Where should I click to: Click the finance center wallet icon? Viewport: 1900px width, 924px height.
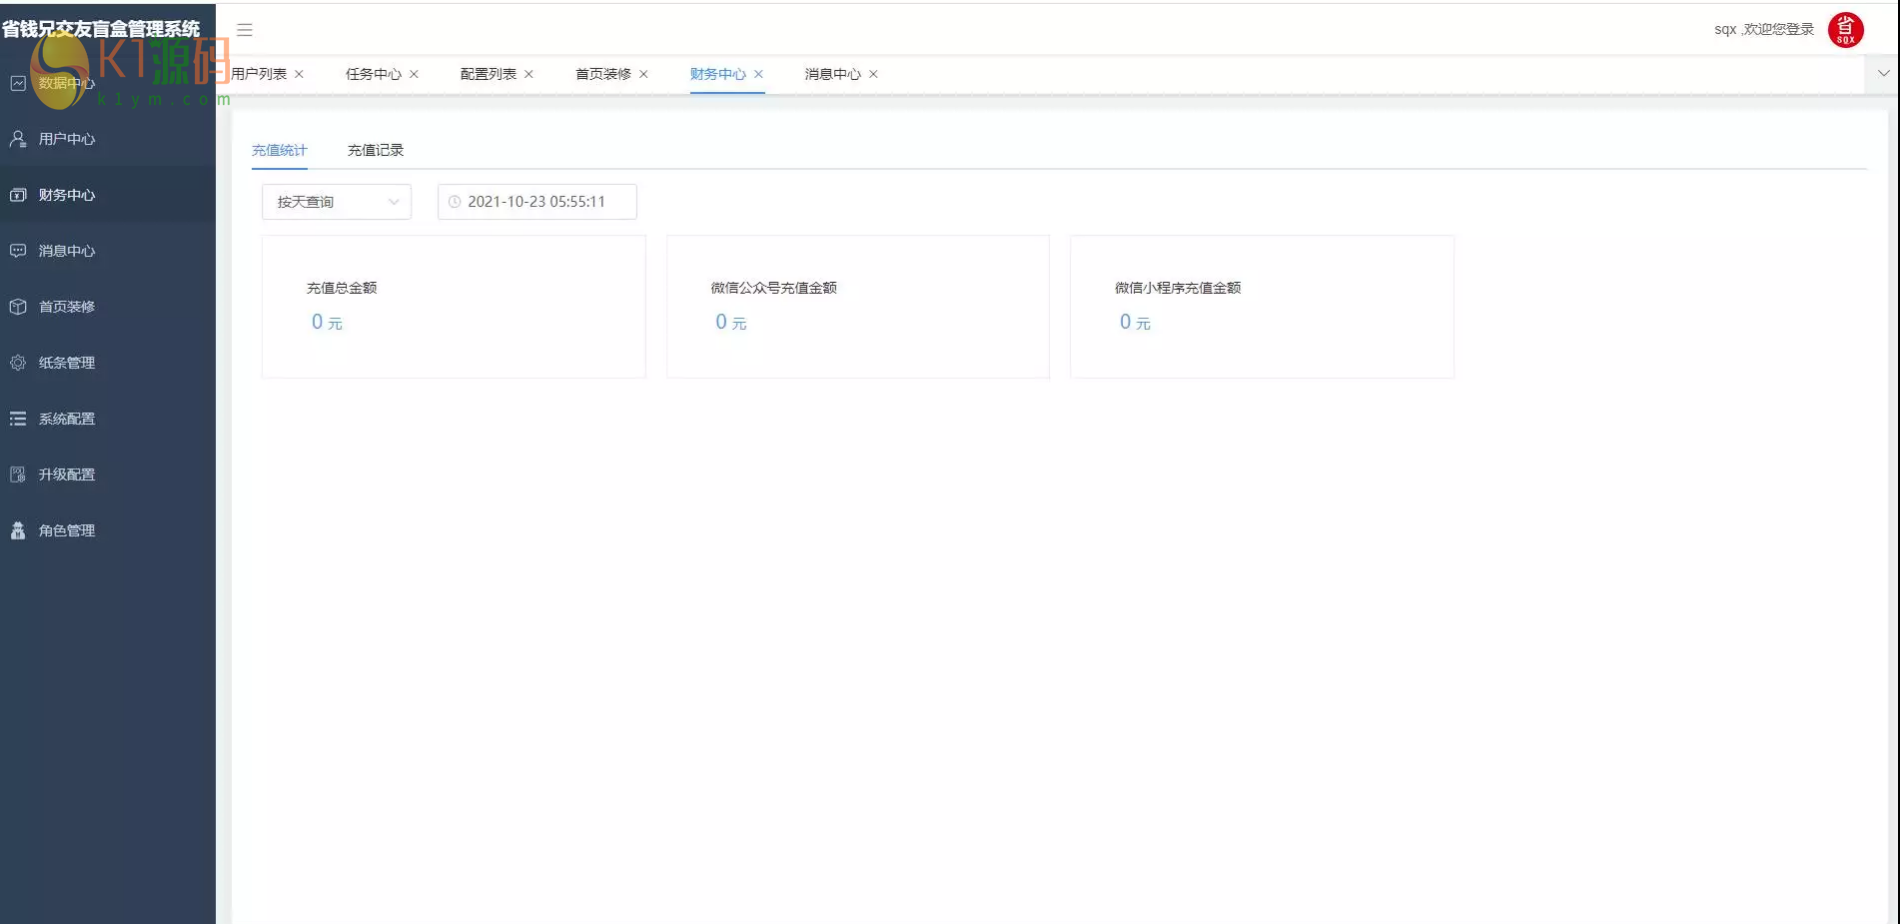(18, 195)
